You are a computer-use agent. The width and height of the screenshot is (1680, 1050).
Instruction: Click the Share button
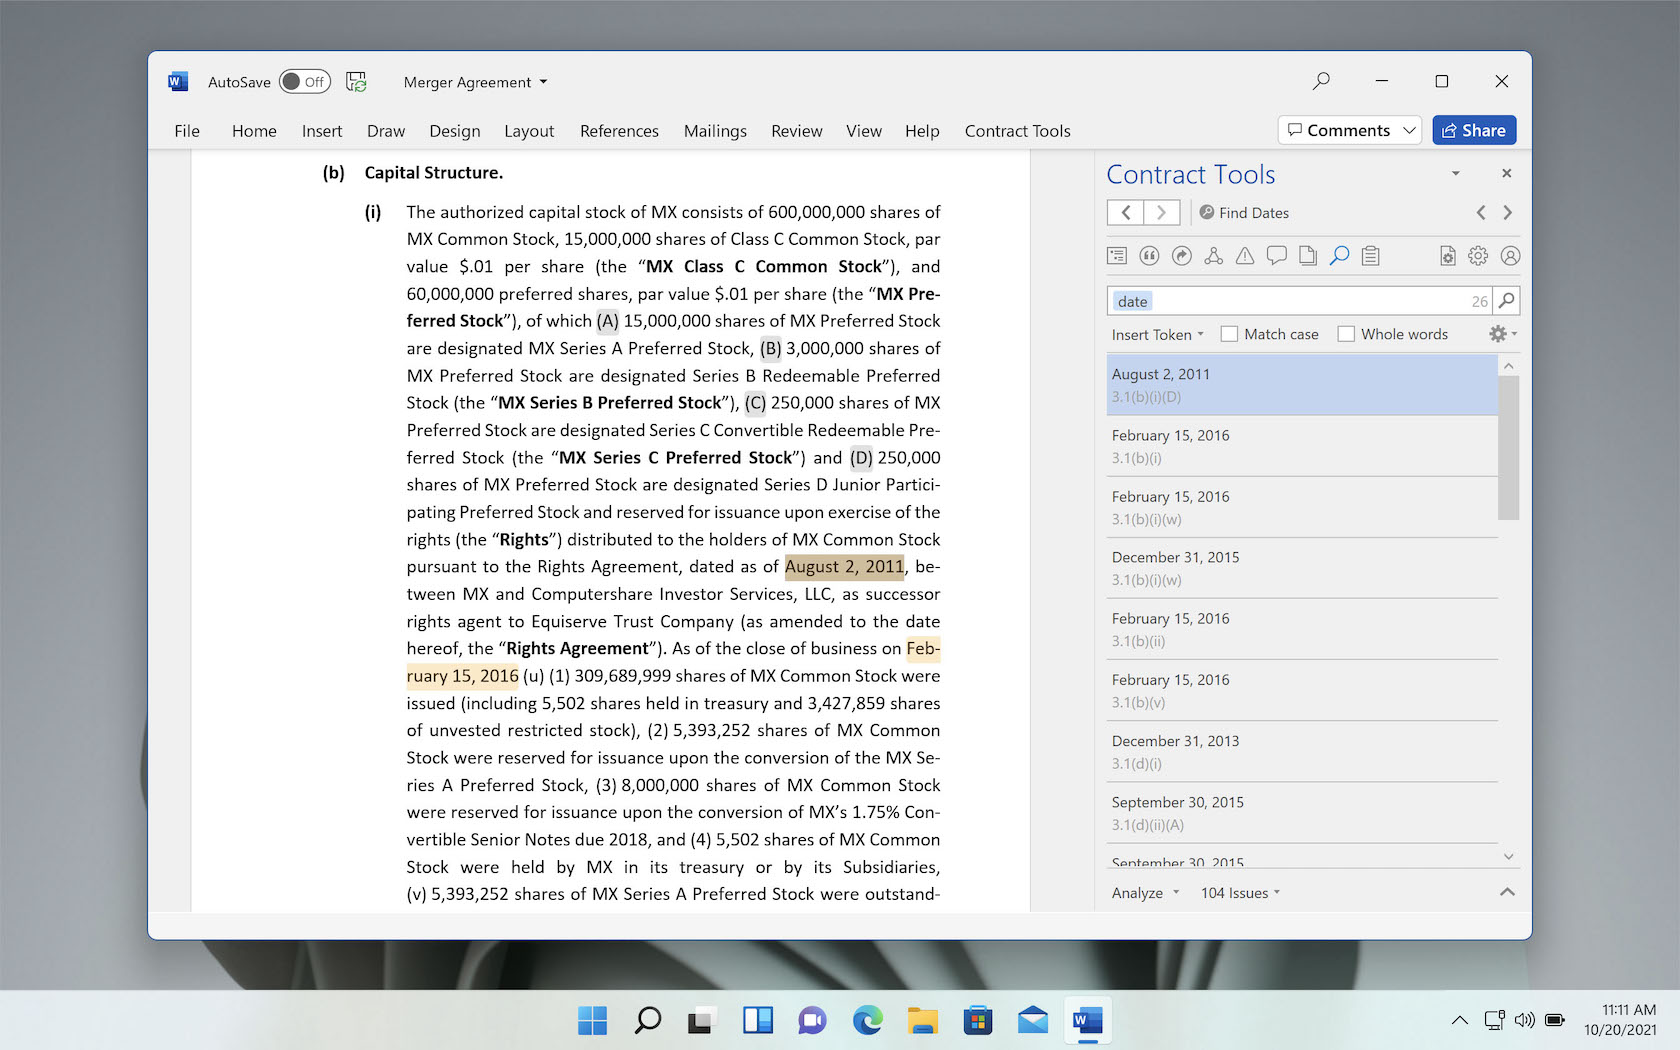pos(1474,130)
